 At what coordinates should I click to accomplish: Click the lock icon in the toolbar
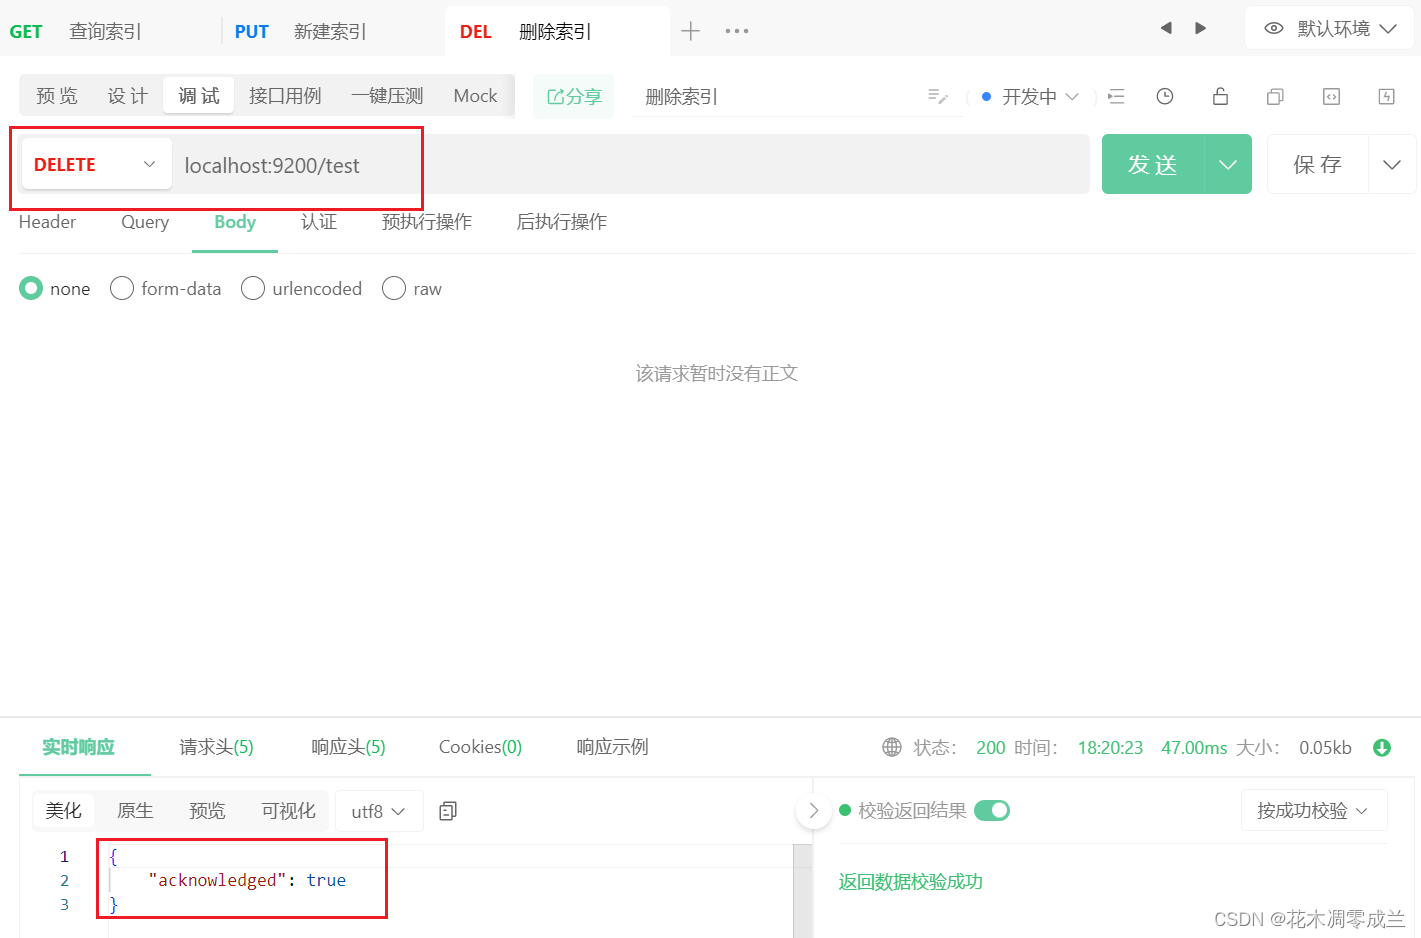tap(1220, 96)
